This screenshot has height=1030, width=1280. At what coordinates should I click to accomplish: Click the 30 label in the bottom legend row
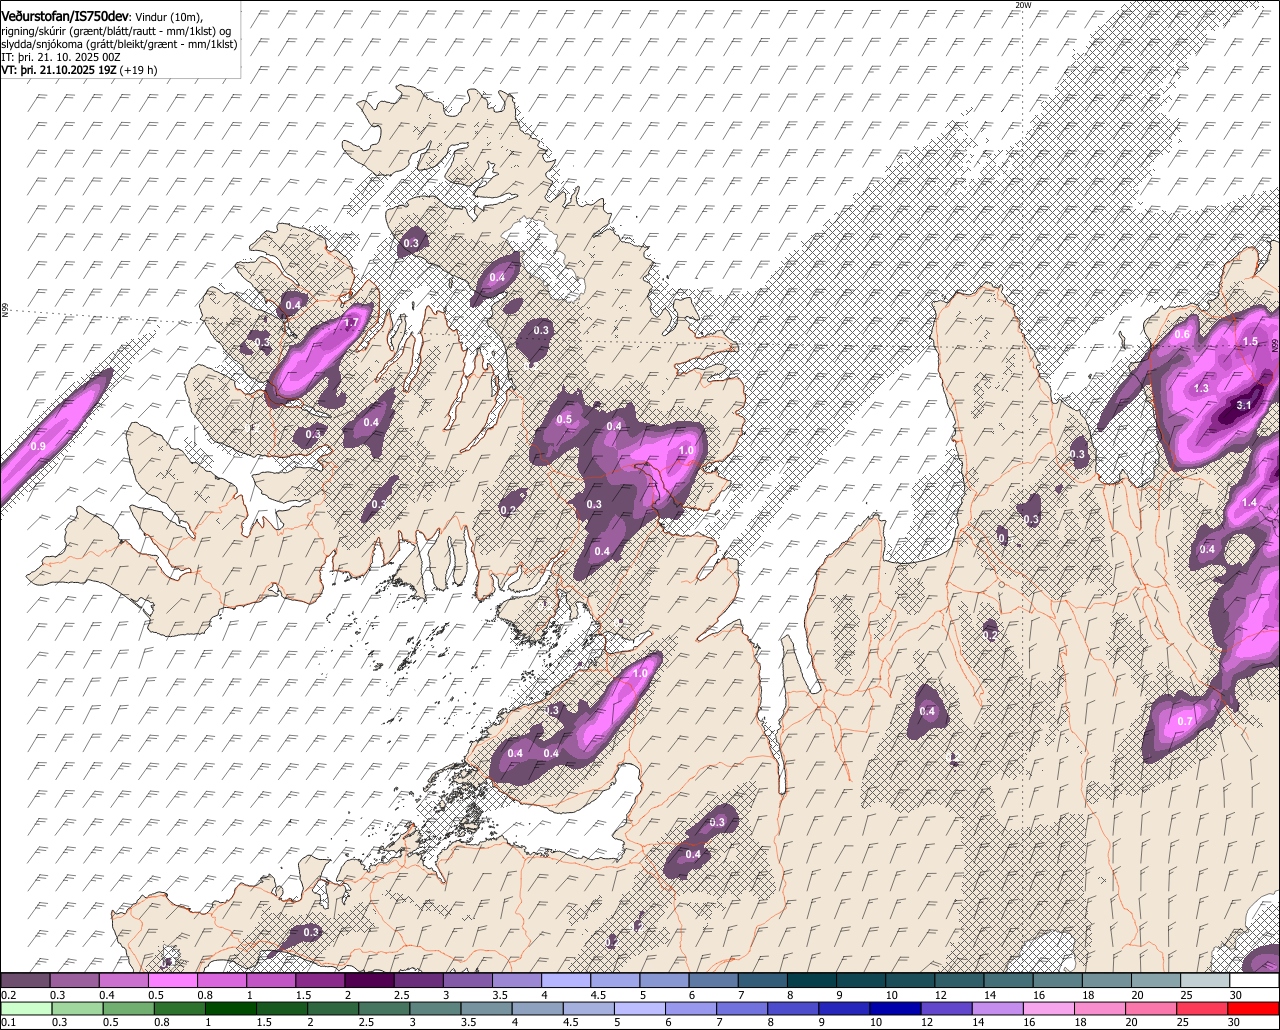pos(1235,1021)
